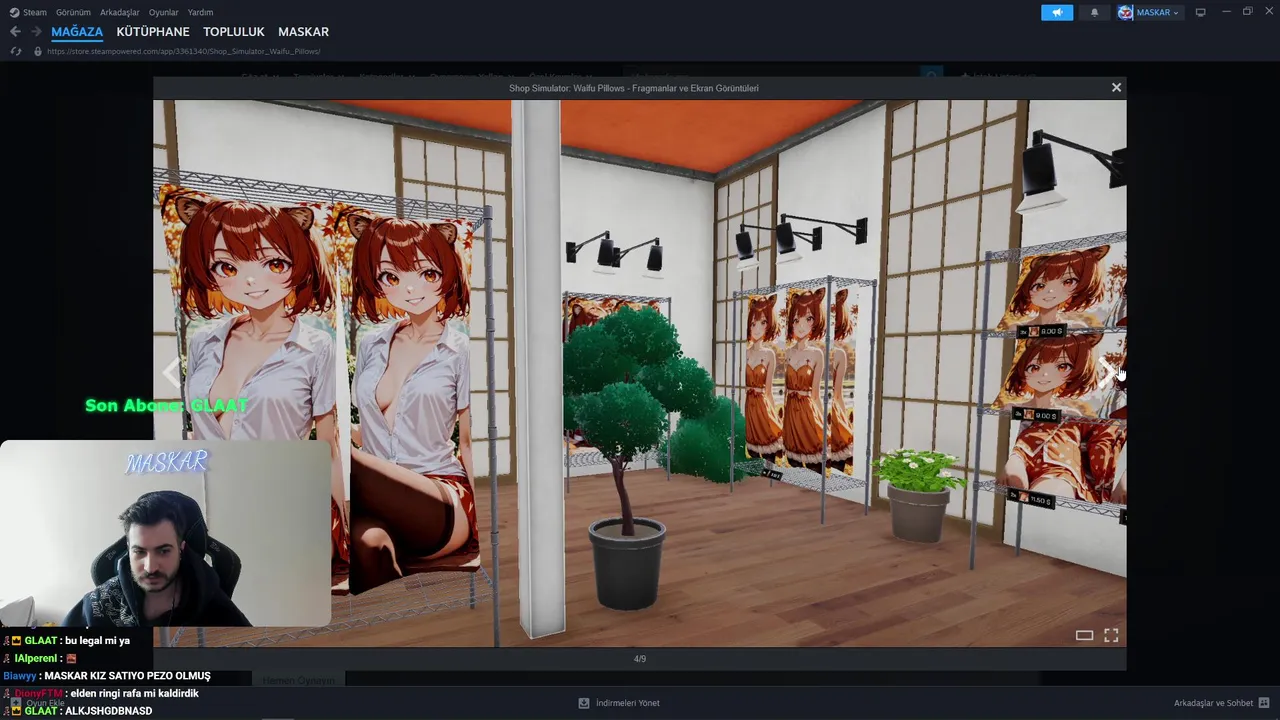Open Arkadaşlar ve Sohbet panel
Viewport: 1280px width, 720px height.
pyautogui.click(x=1213, y=703)
